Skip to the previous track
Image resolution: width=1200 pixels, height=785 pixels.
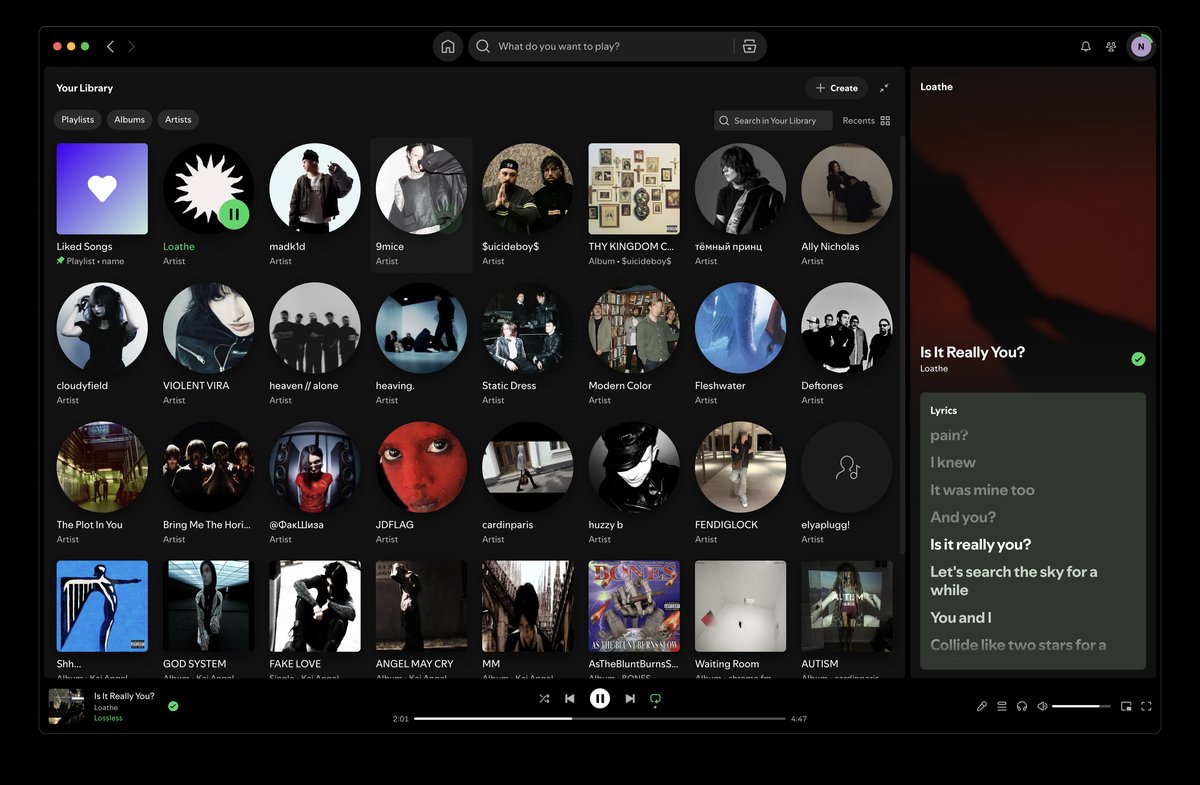pyautogui.click(x=570, y=698)
